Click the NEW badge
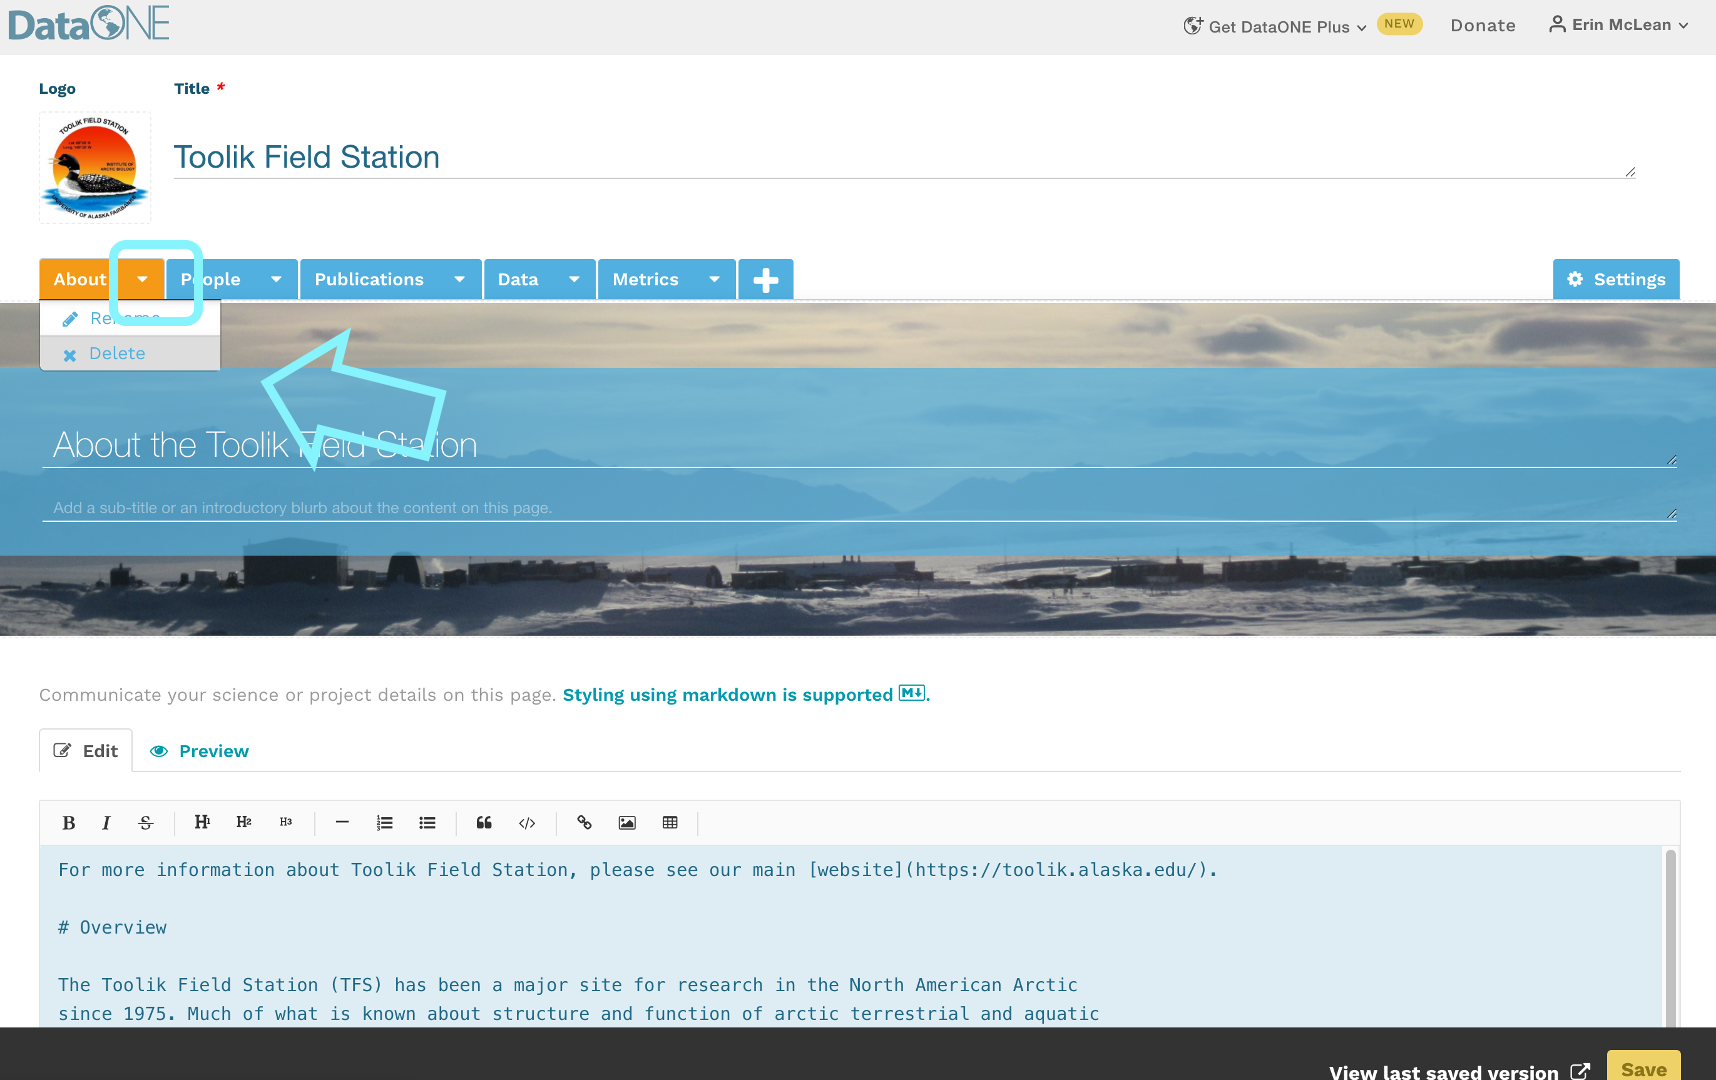Image resolution: width=1716 pixels, height=1080 pixels. click(x=1399, y=24)
